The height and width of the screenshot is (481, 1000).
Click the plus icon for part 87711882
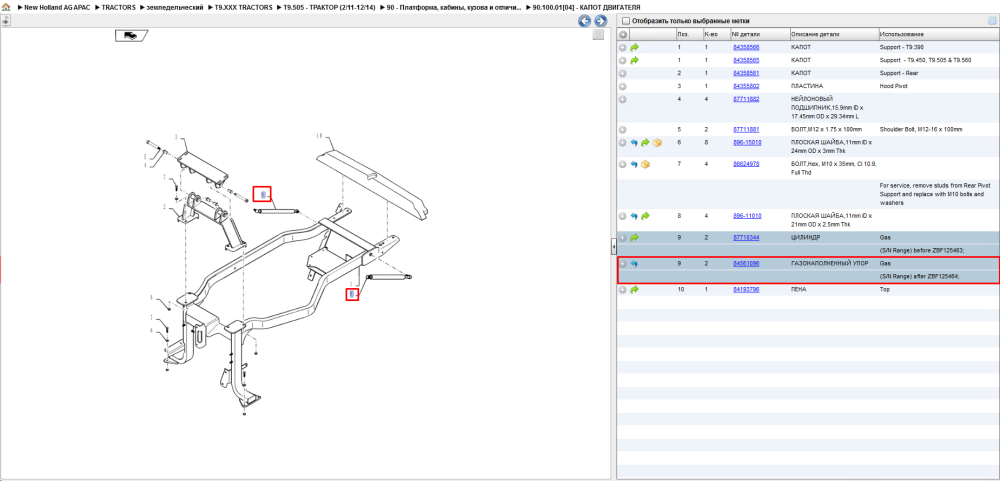623,99
